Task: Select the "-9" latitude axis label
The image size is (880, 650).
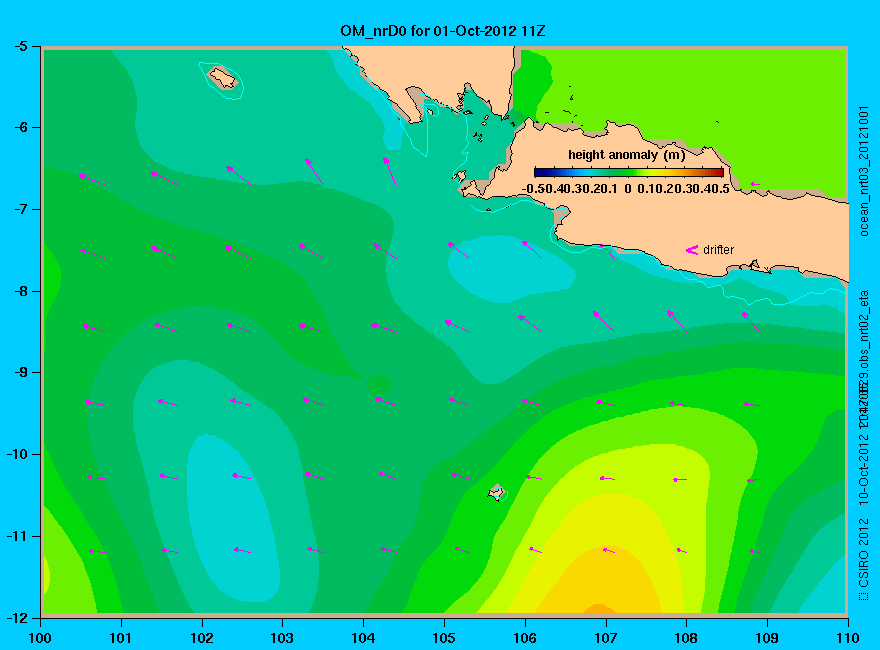Action: click(20, 372)
